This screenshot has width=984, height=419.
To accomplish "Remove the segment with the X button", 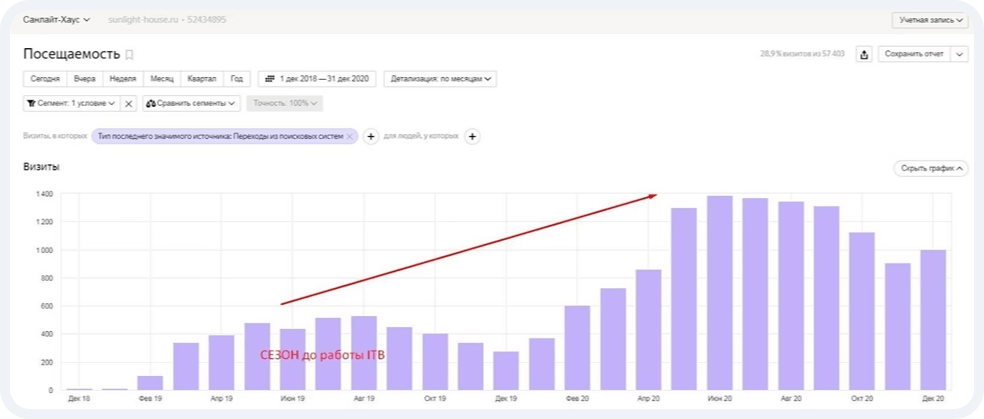I will coord(129,103).
